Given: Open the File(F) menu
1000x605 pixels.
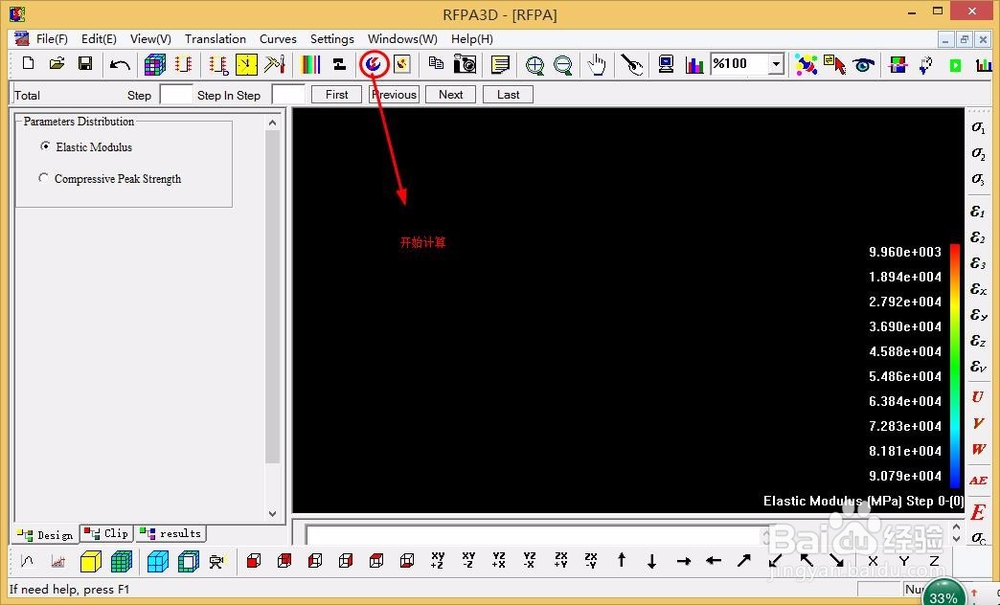Looking at the screenshot, I should [x=52, y=39].
